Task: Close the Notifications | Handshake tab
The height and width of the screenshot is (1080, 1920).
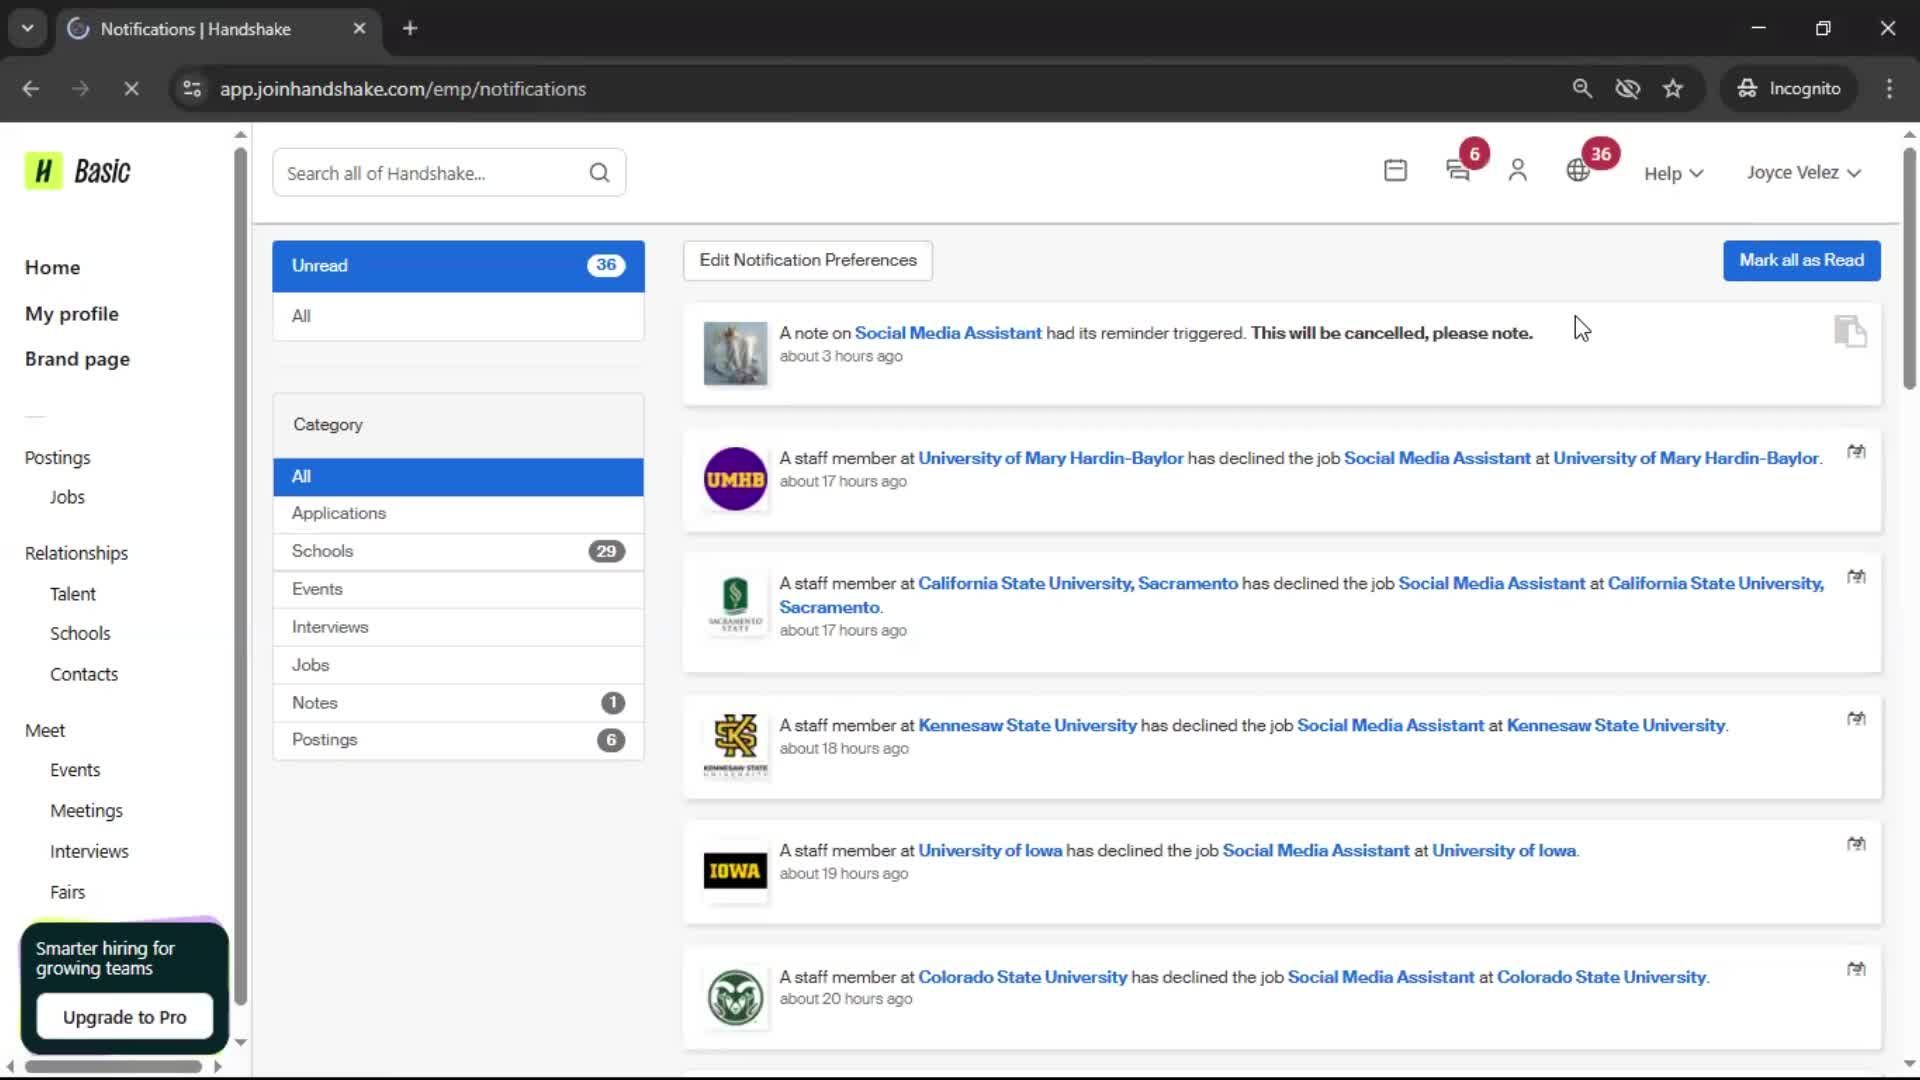Action: (x=359, y=29)
